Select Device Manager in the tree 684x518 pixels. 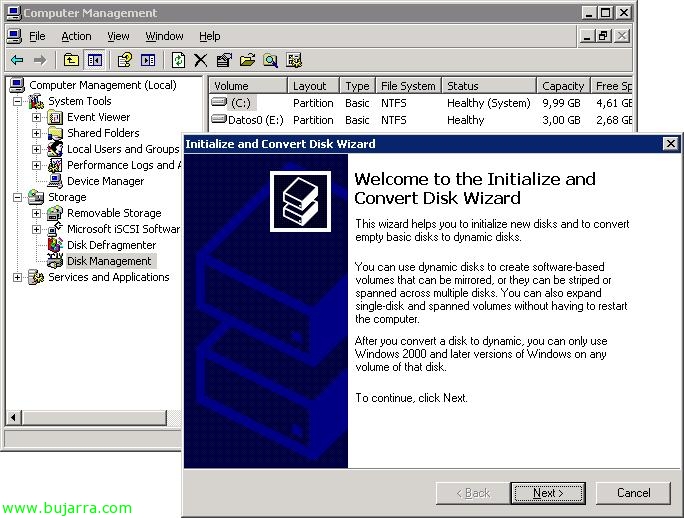105,181
